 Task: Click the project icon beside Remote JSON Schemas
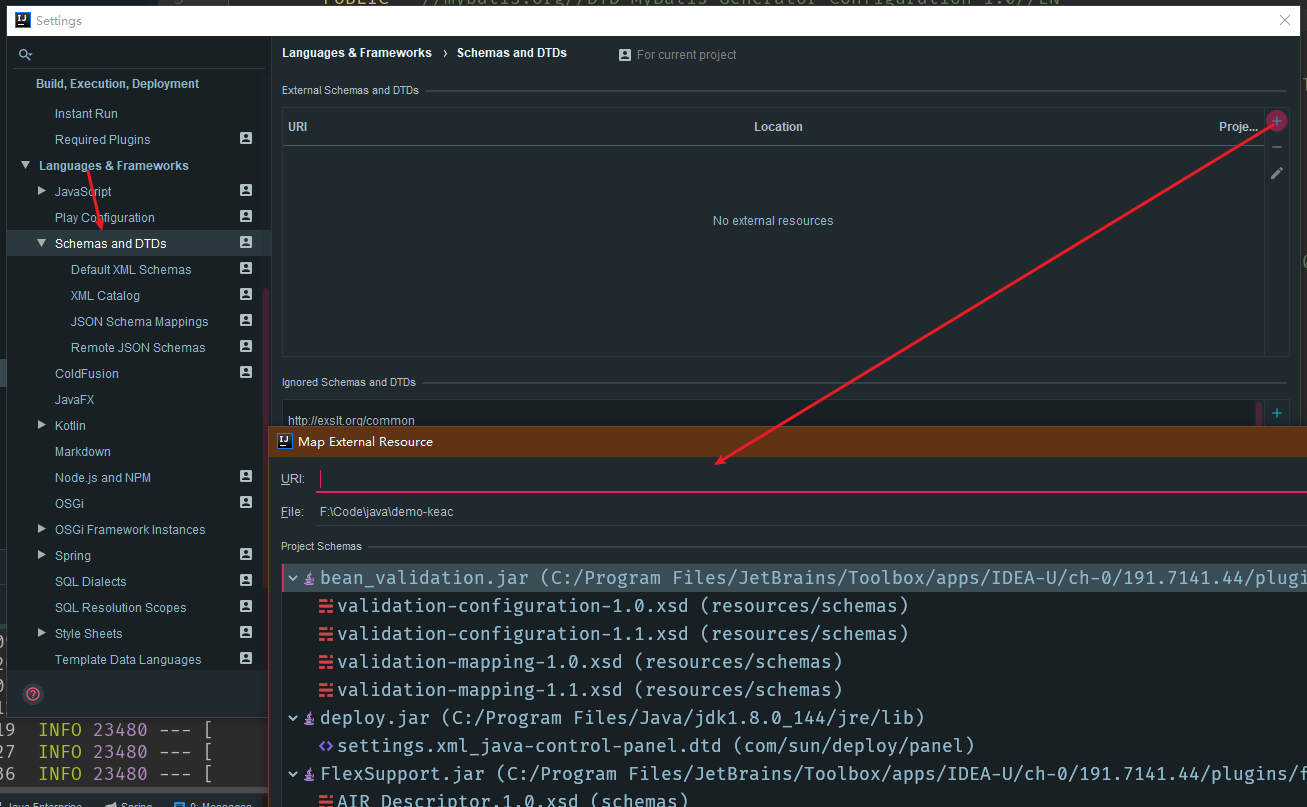246,346
